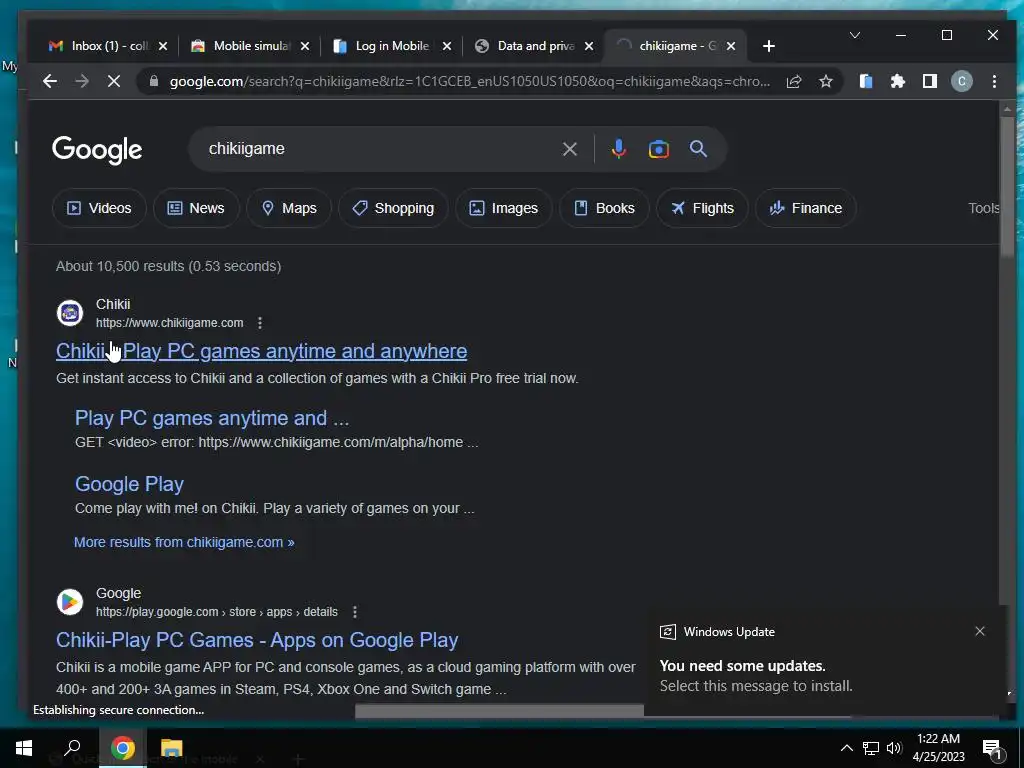
Task: Open the search Tools option
Action: point(983,208)
